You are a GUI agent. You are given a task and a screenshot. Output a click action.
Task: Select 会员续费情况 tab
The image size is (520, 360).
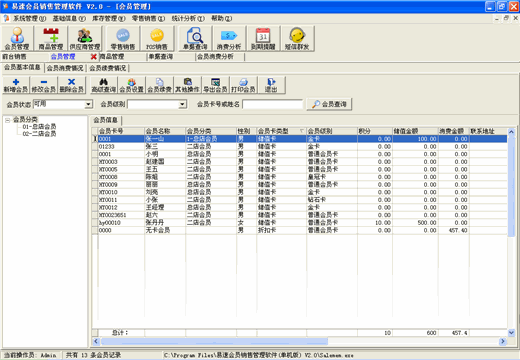pos(108,68)
